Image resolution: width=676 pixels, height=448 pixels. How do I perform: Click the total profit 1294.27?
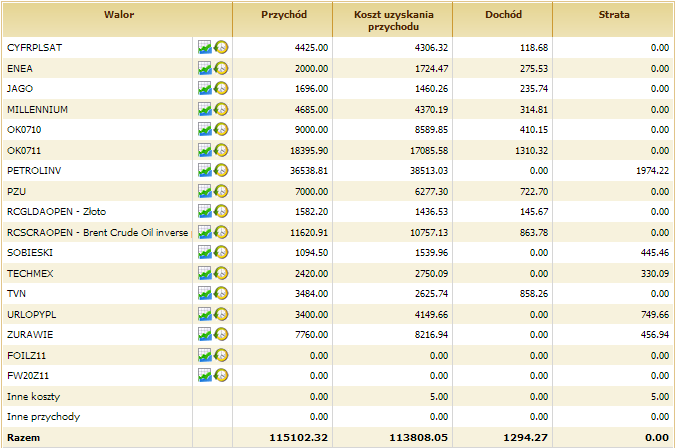pyautogui.click(x=526, y=438)
